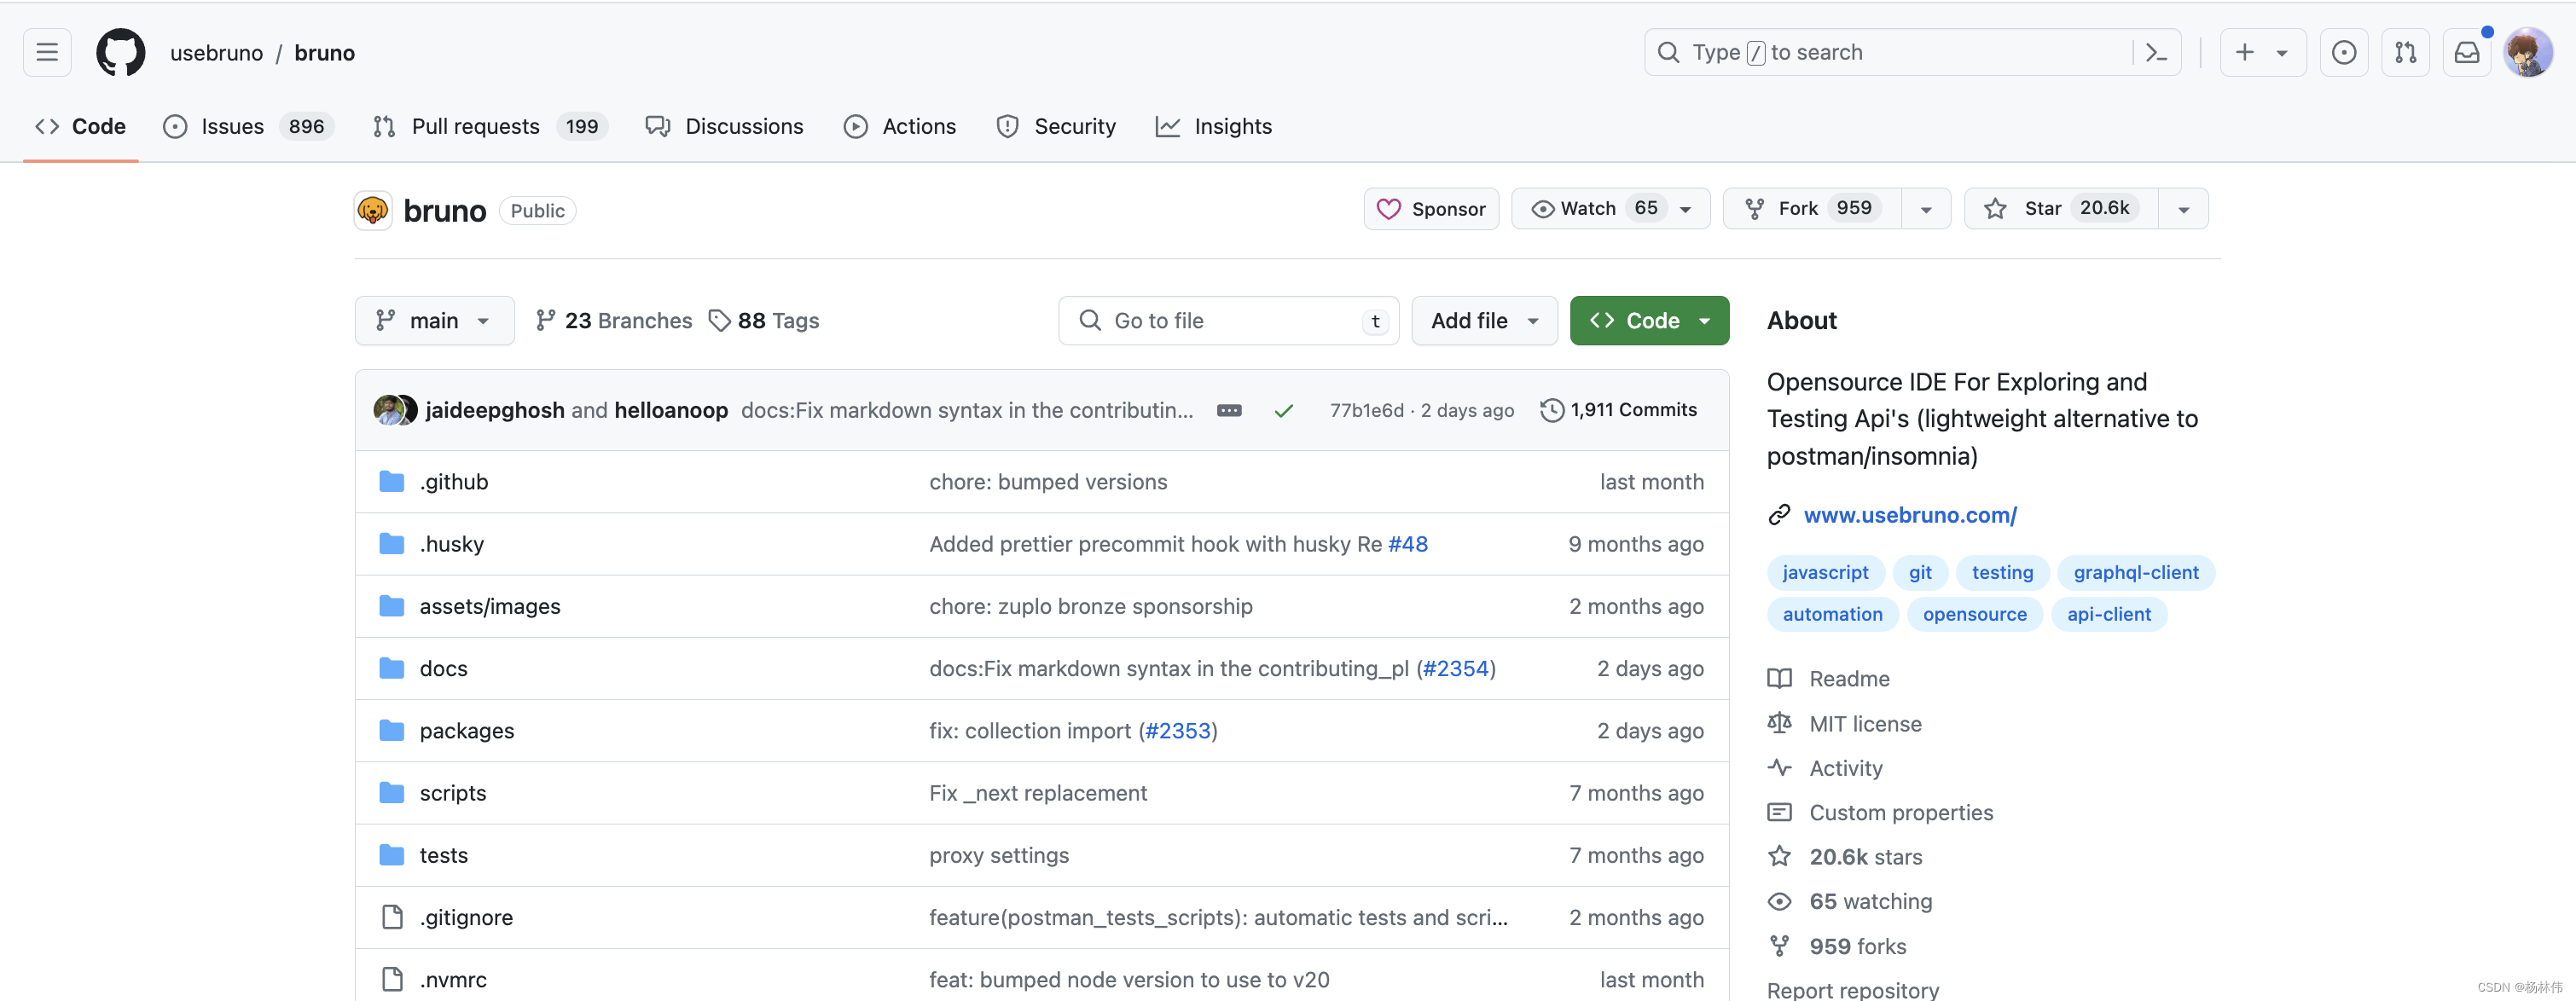The width and height of the screenshot is (2576, 1001).
Task: View the commit status checkmark details
Action: click(1284, 410)
